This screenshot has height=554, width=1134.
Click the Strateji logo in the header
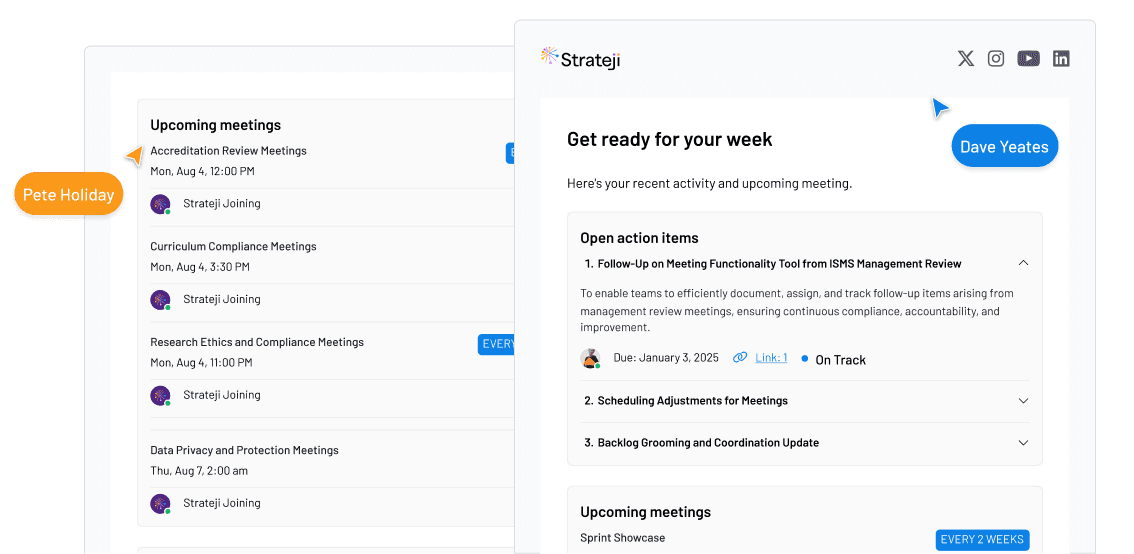(x=581, y=59)
